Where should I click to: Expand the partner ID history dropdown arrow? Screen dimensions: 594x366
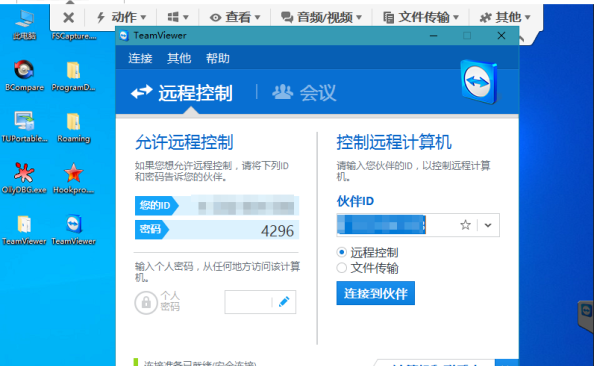[x=488, y=225]
